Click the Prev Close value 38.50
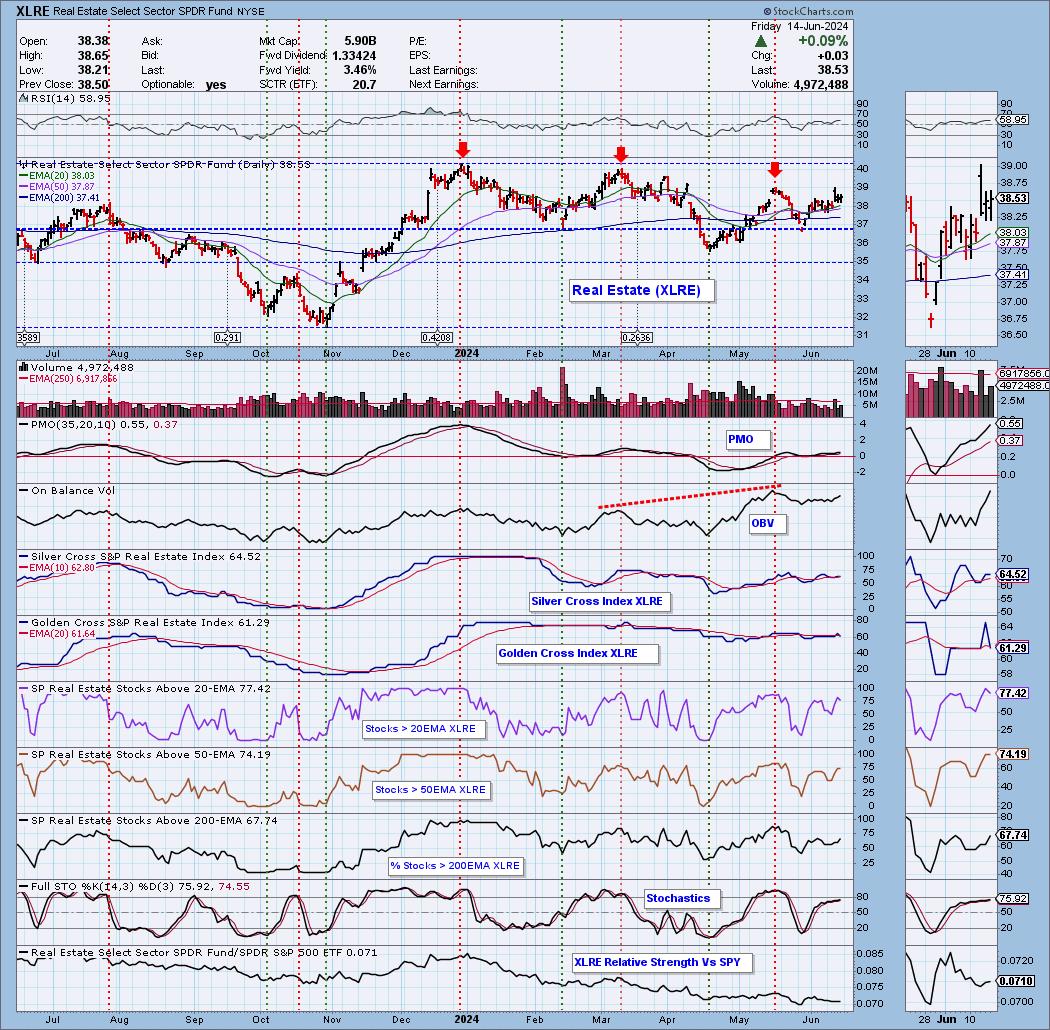1050x1030 pixels. tap(92, 84)
